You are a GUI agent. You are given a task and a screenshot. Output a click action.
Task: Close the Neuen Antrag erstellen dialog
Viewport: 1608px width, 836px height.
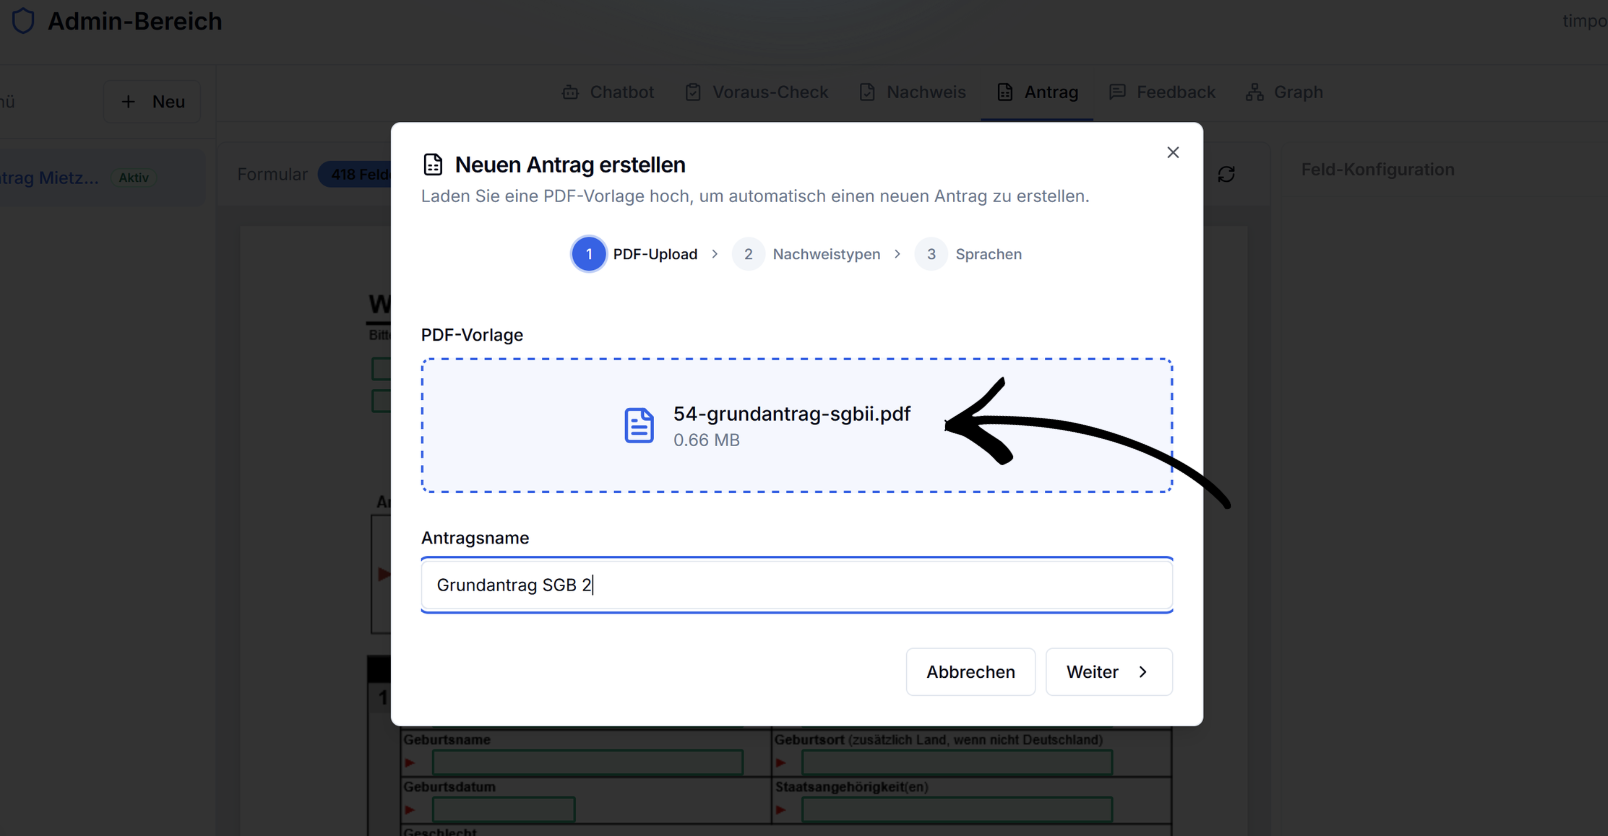[x=1173, y=152]
